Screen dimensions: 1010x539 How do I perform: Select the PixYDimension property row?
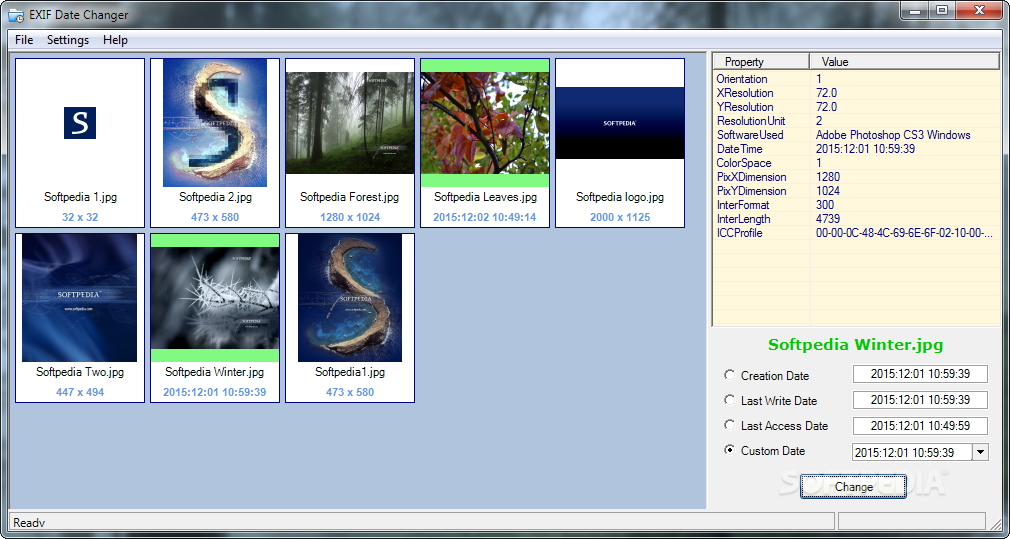(x=857, y=191)
